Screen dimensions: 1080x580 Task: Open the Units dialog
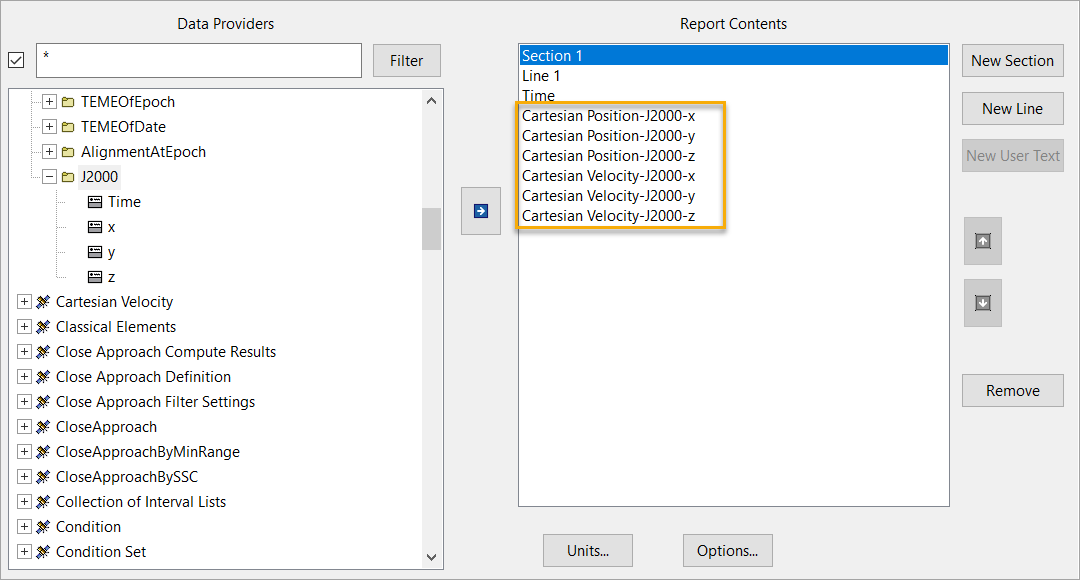[x=588, y=550]
